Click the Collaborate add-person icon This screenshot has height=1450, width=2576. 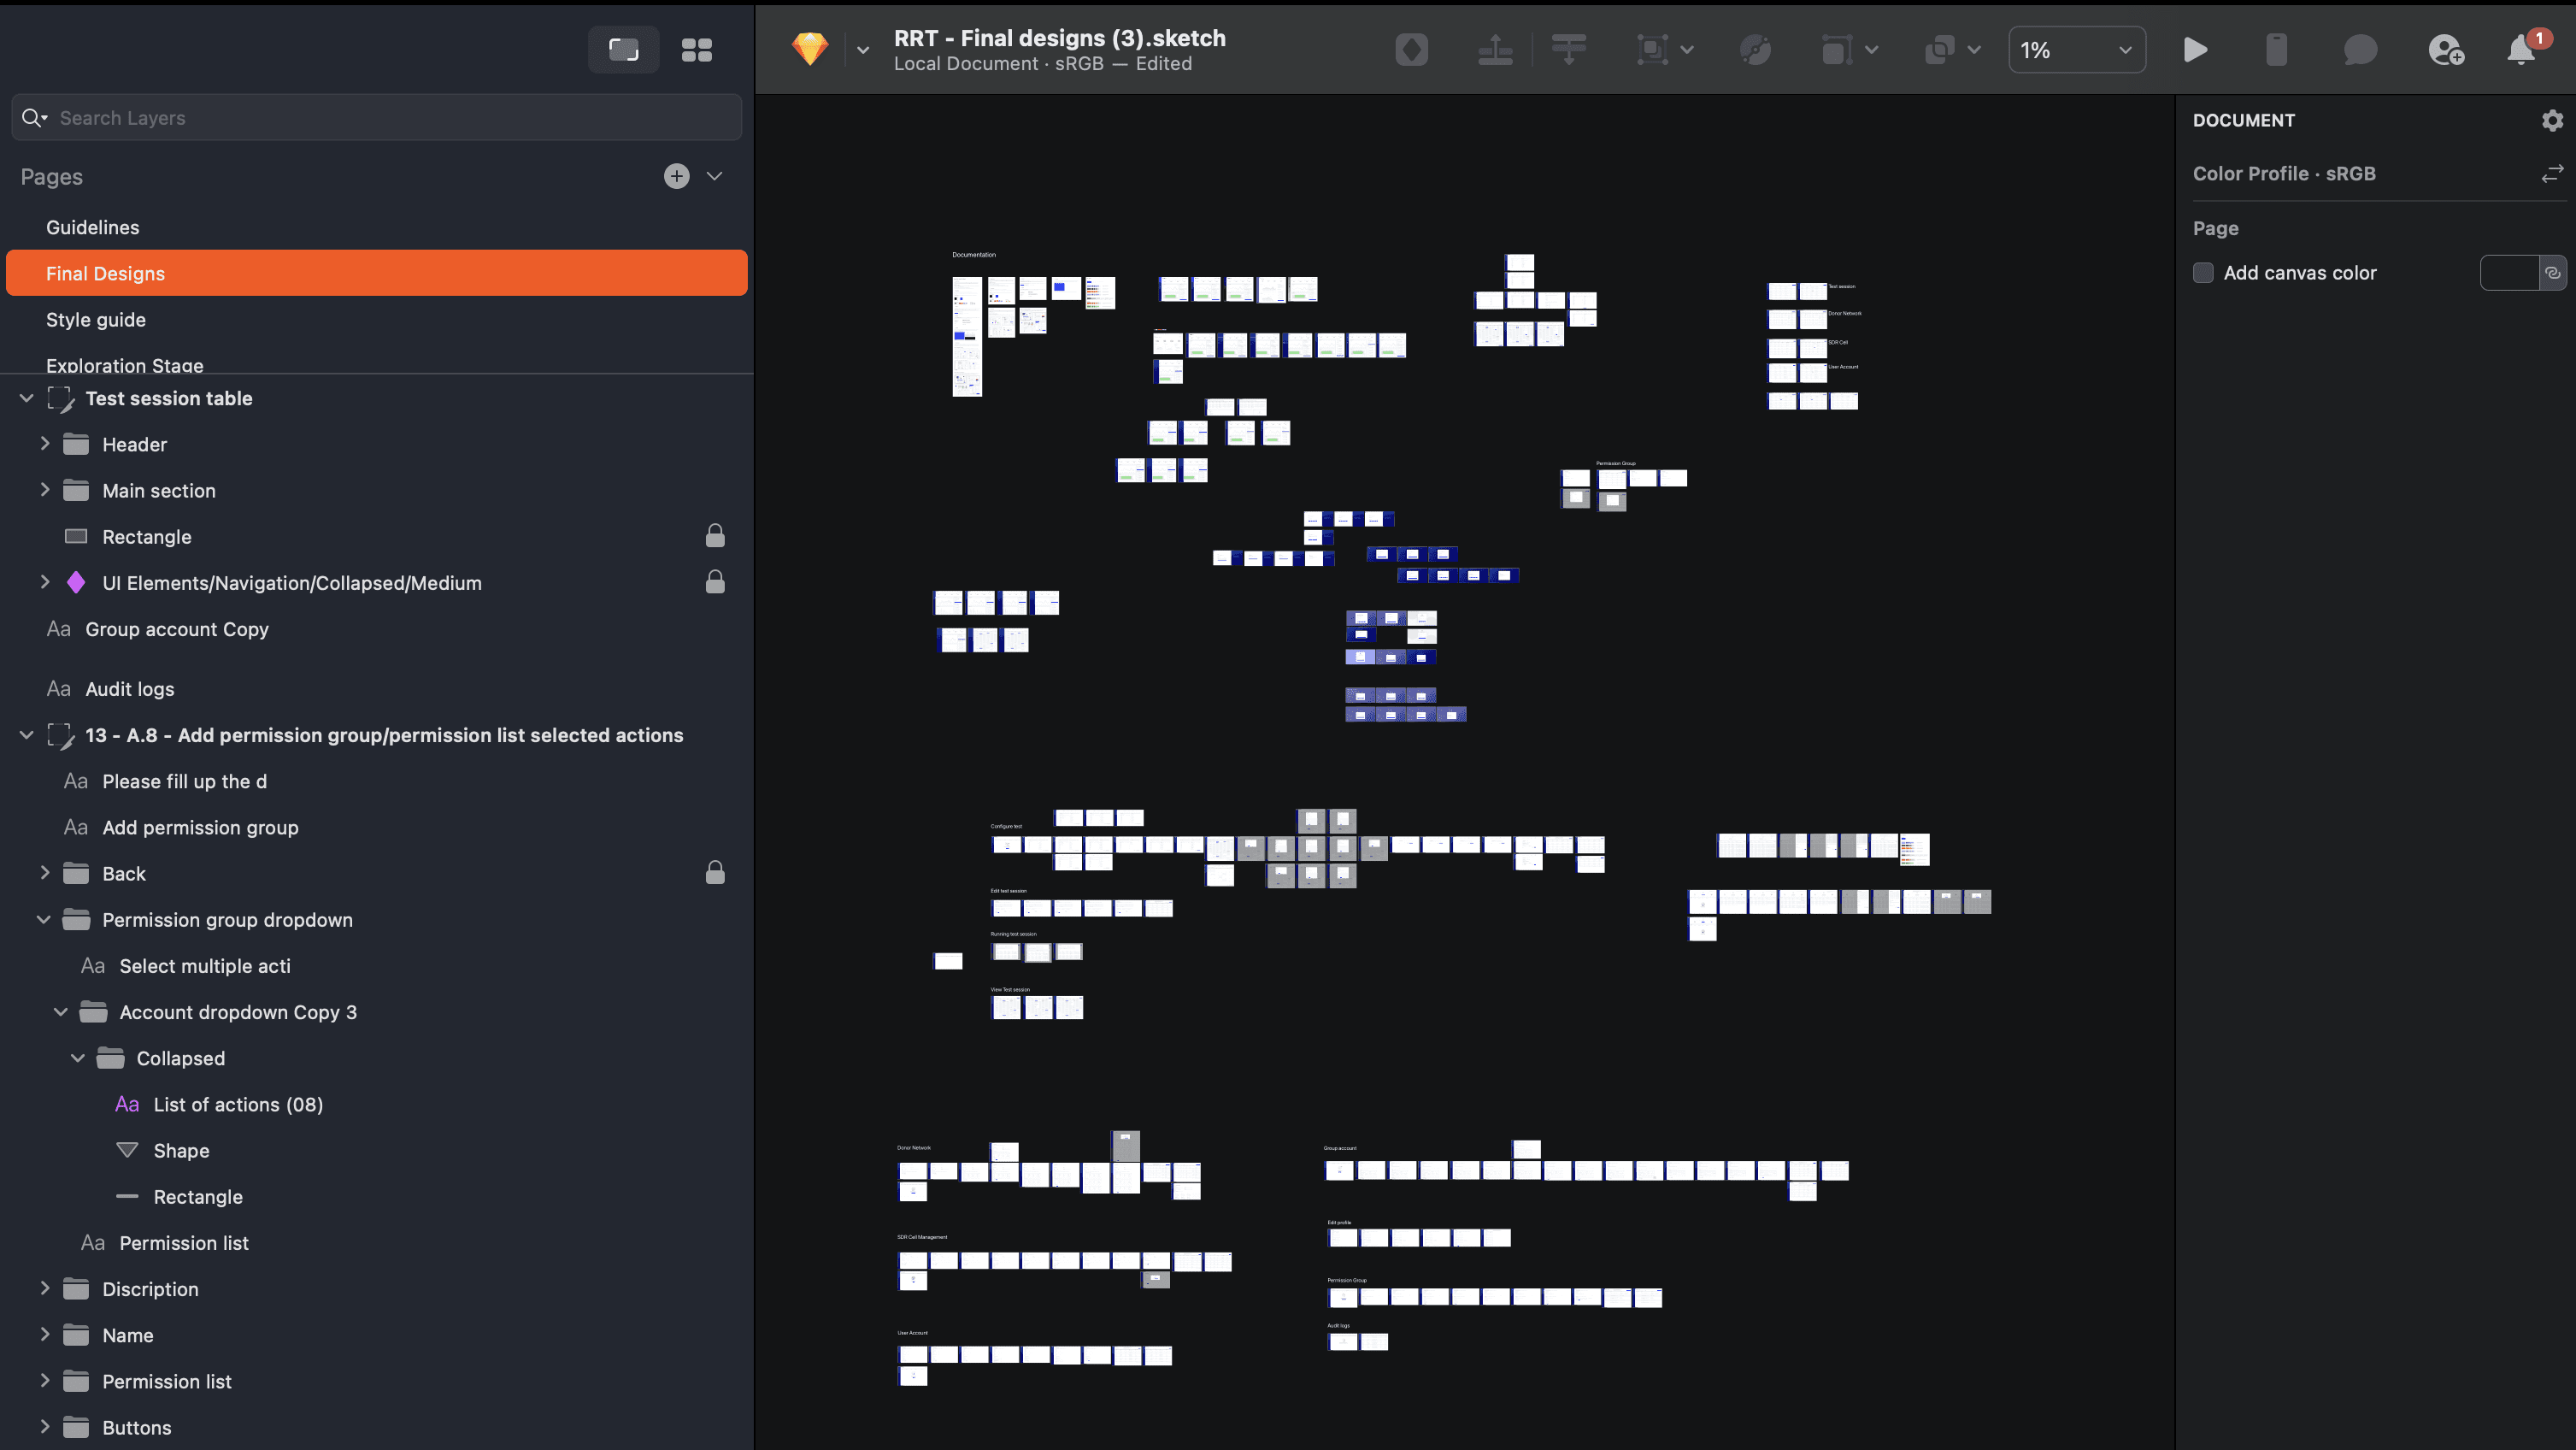(2444, 49)
